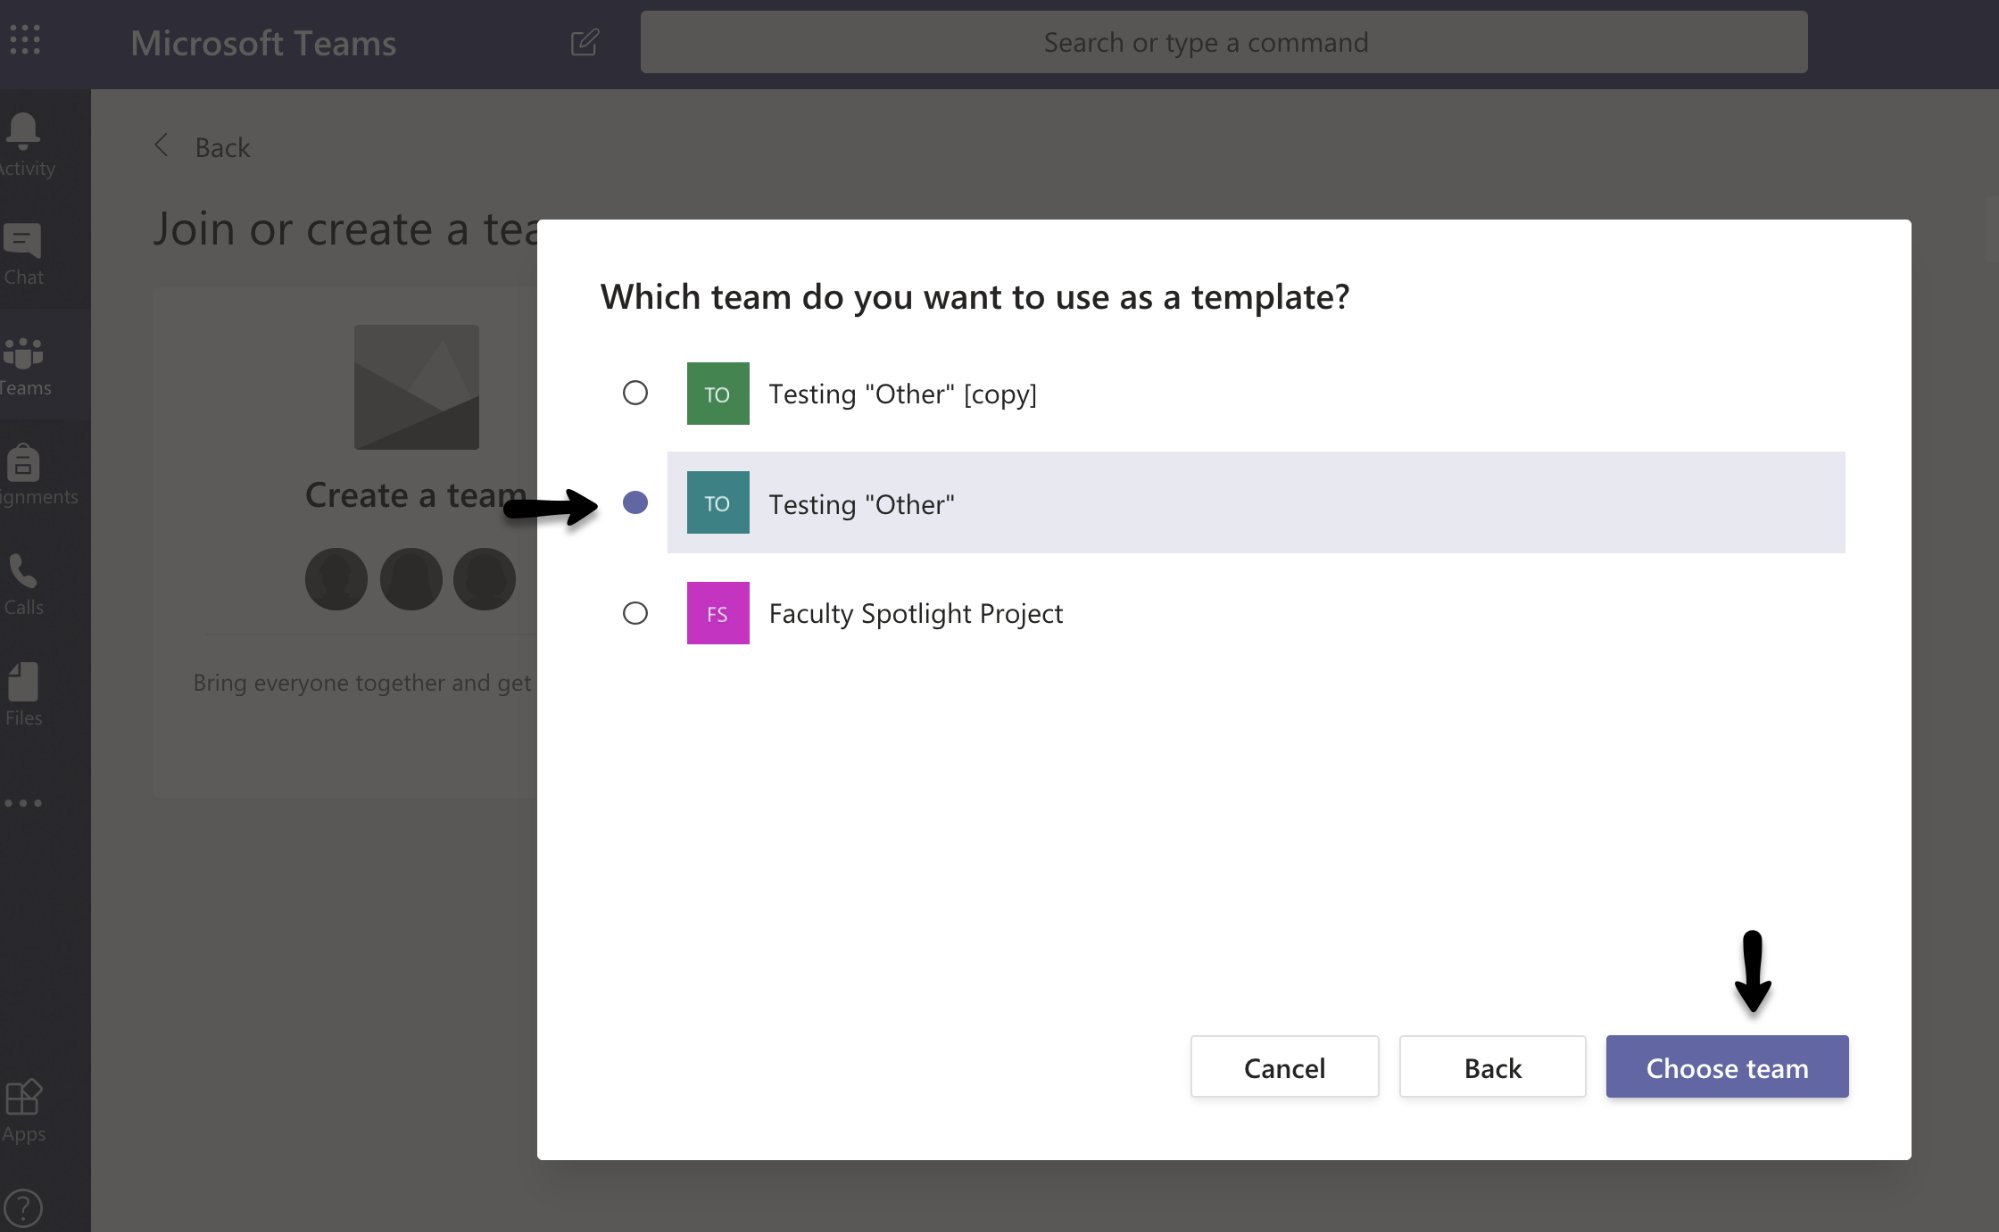Viewport: 1999px width, 1232px height.
Task: Select Faculty Spotlight Project radio button
Action: (635, 613)
